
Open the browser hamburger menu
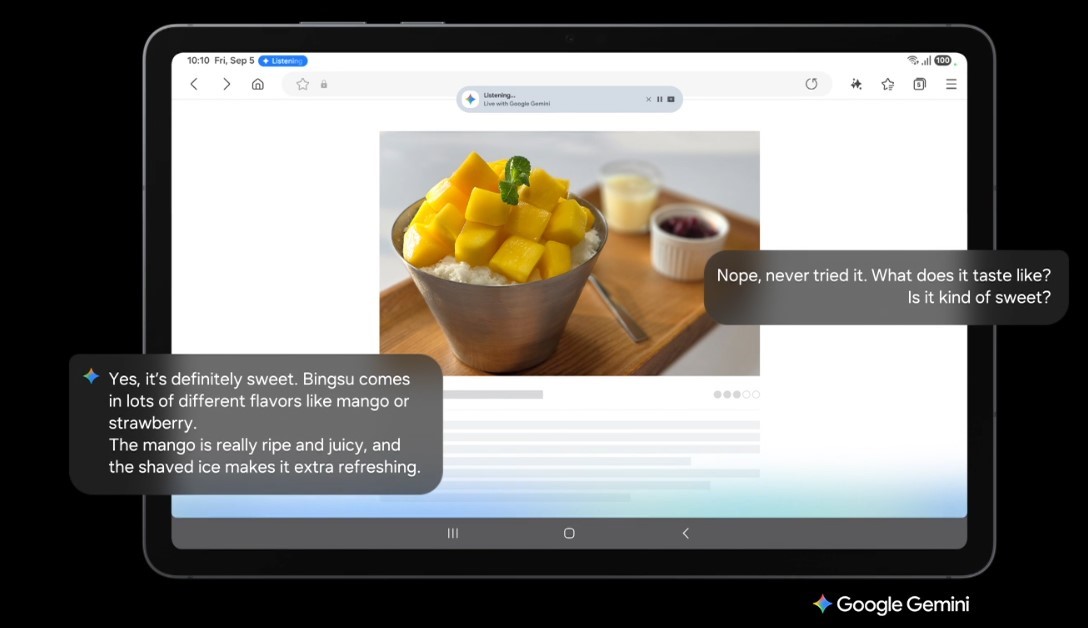[x=951, y=84]
